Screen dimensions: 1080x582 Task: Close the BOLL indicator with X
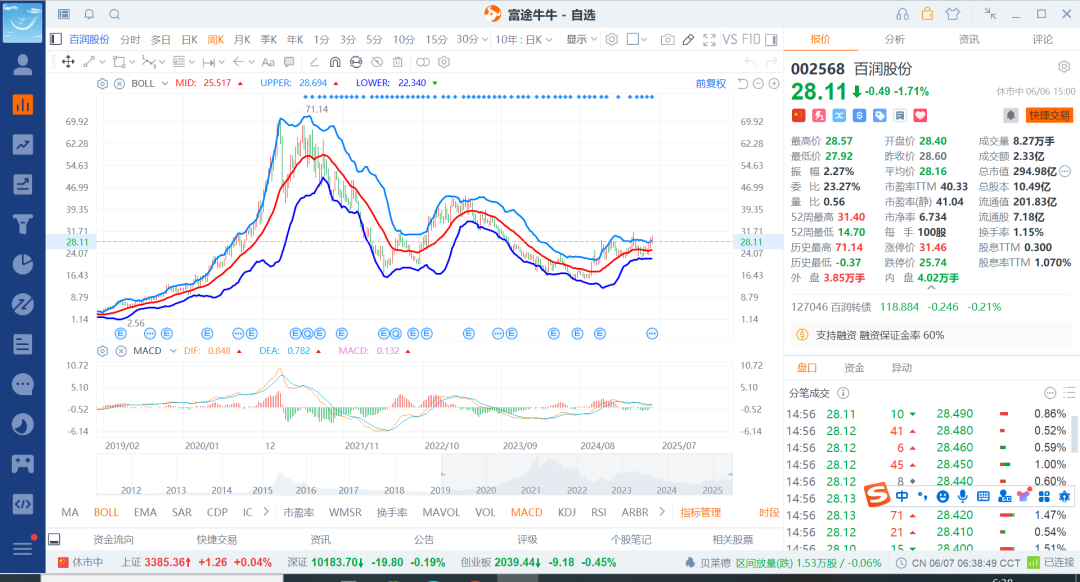(x=119, y=83)
